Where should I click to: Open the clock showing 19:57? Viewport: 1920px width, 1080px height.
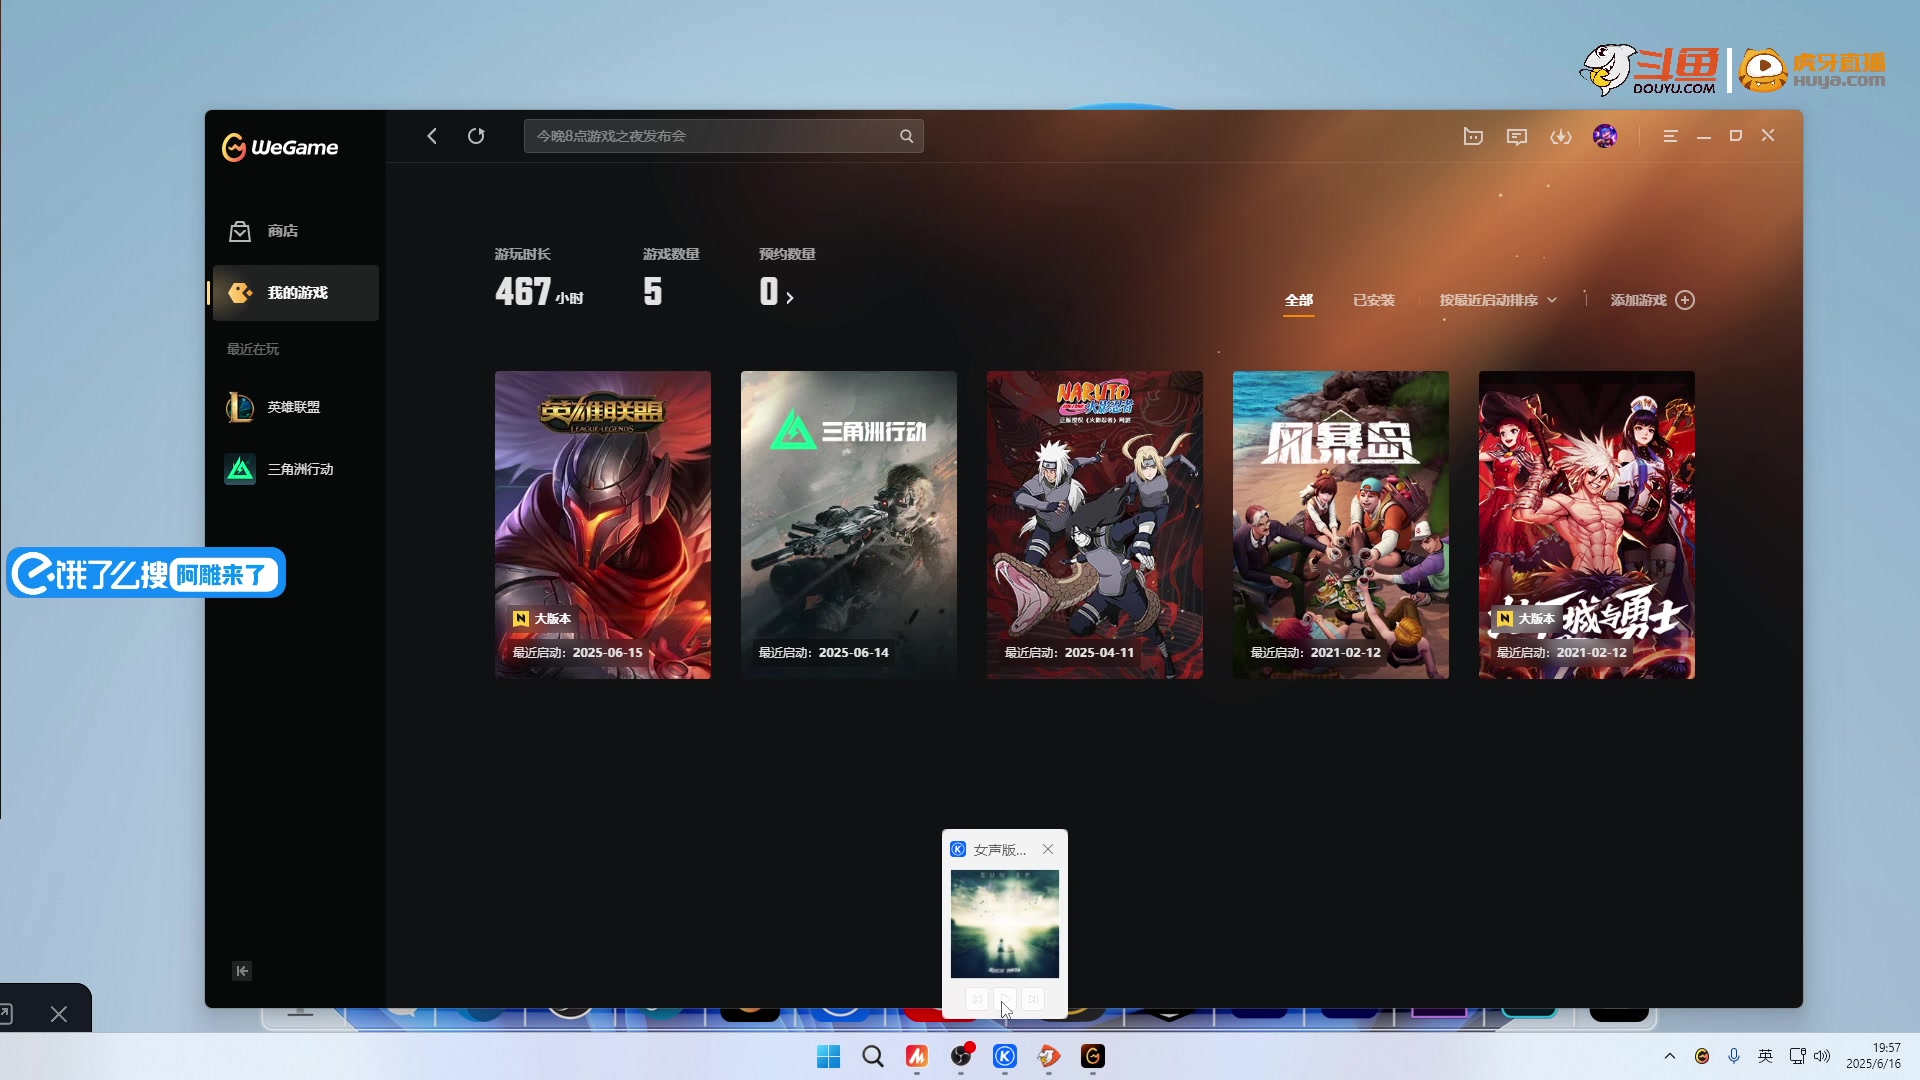click(1874, 1056)
